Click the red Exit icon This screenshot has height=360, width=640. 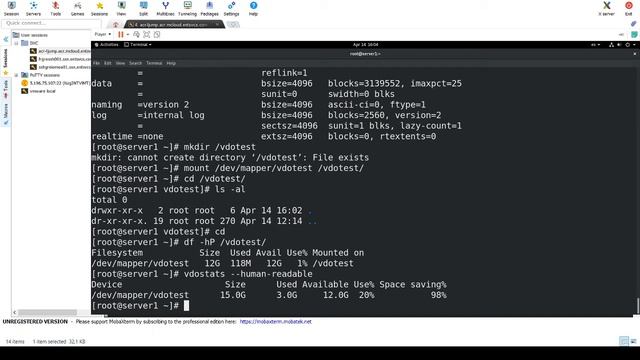tap(629, 8)
